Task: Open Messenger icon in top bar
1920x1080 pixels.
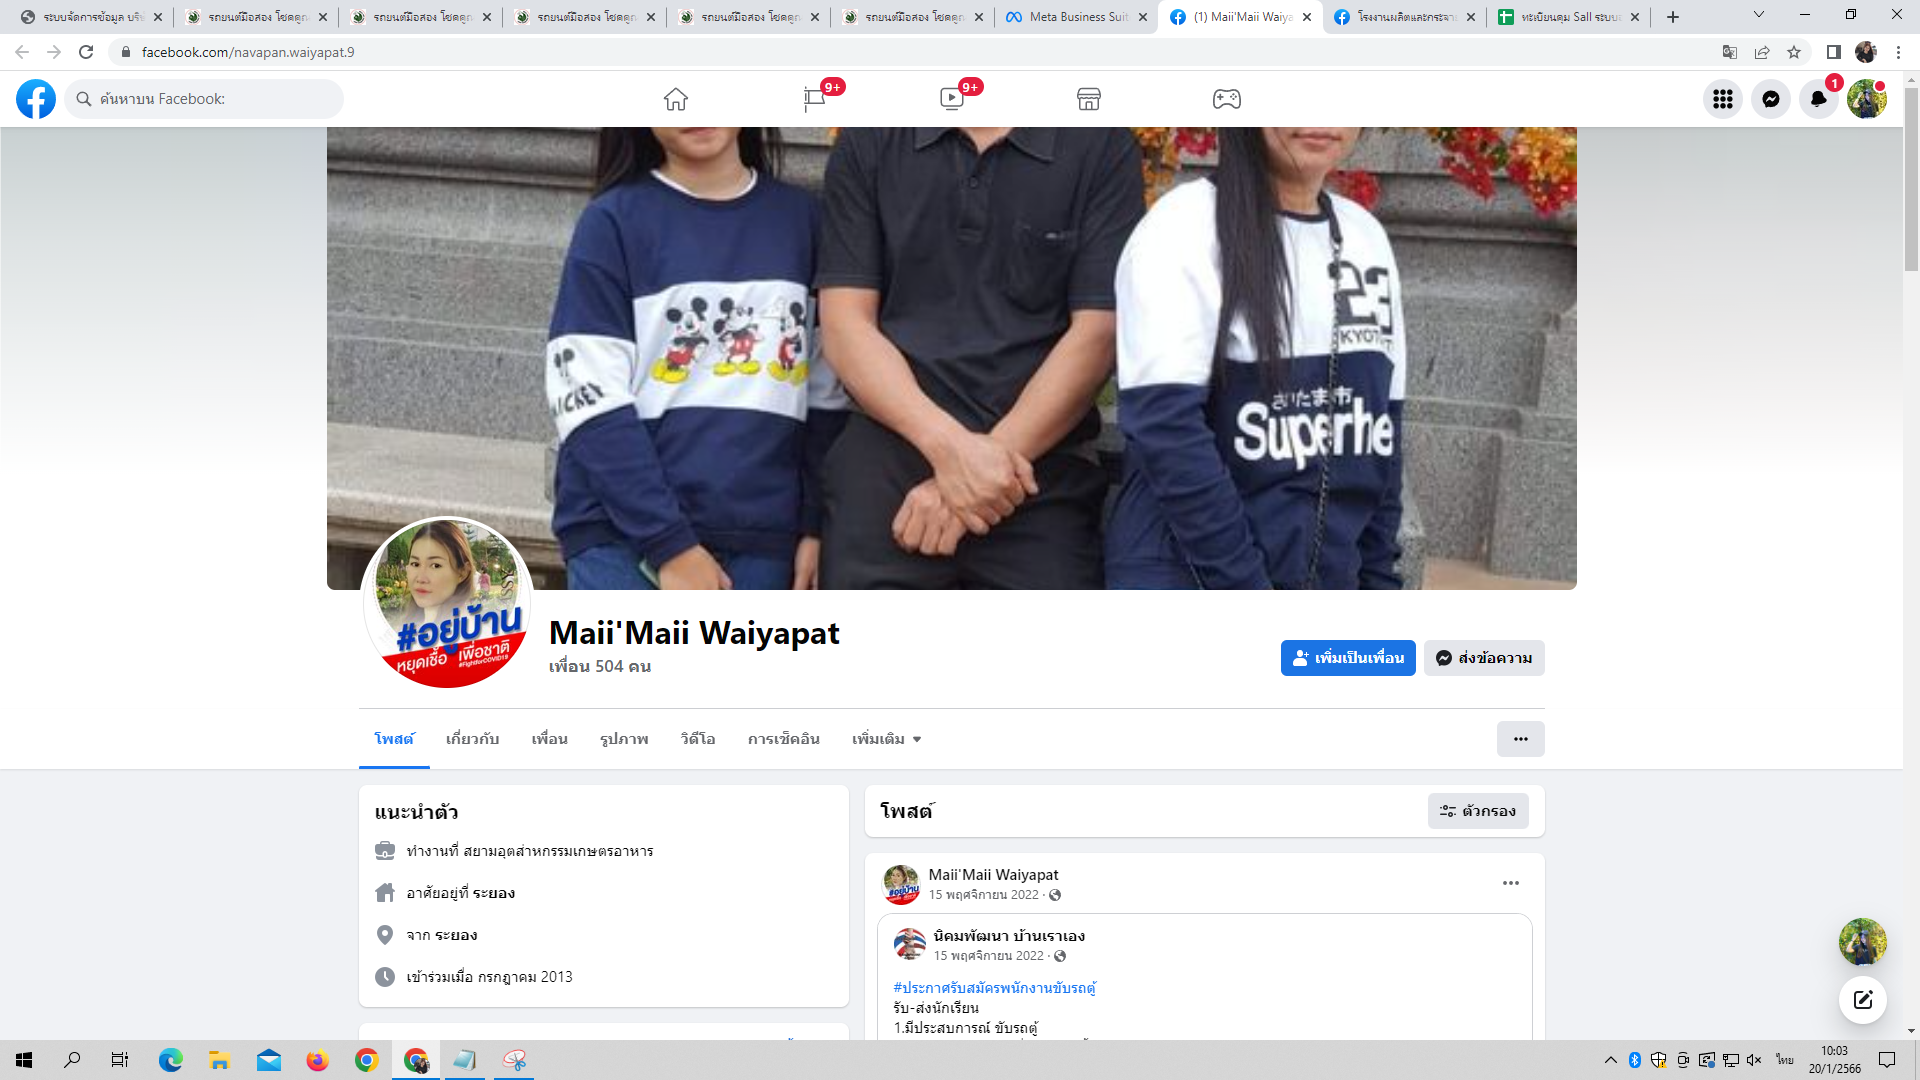Action: click(x=1770, y=99)
